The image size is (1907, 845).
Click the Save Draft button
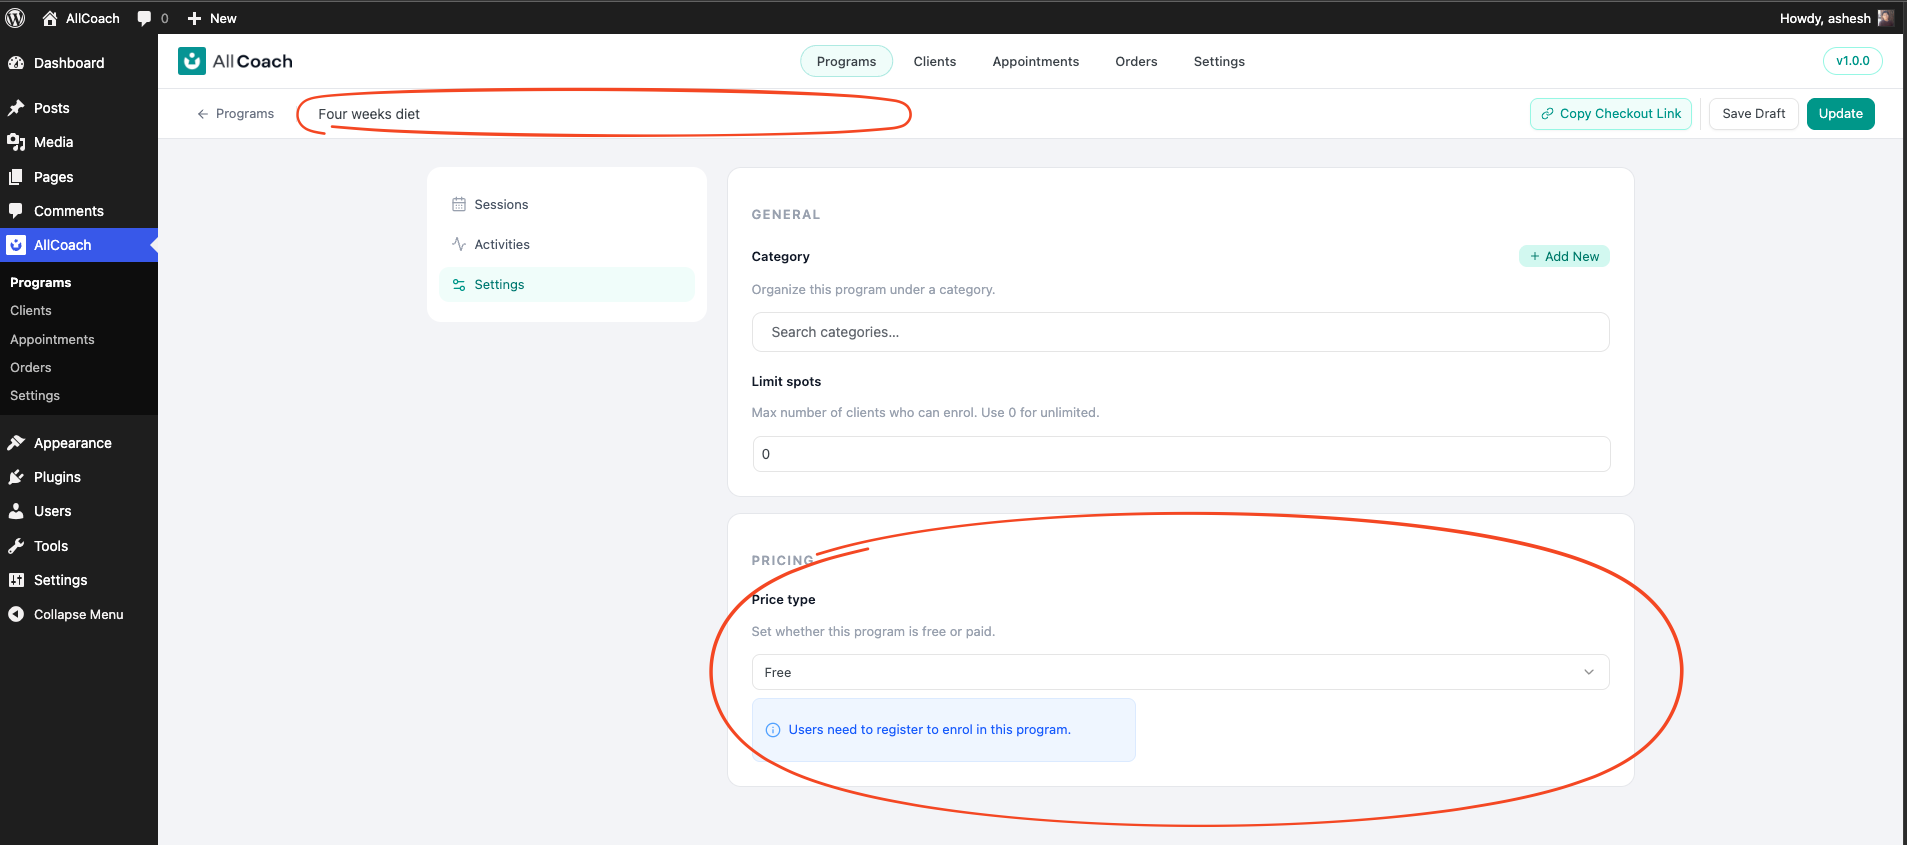(x=1753, y=114)
